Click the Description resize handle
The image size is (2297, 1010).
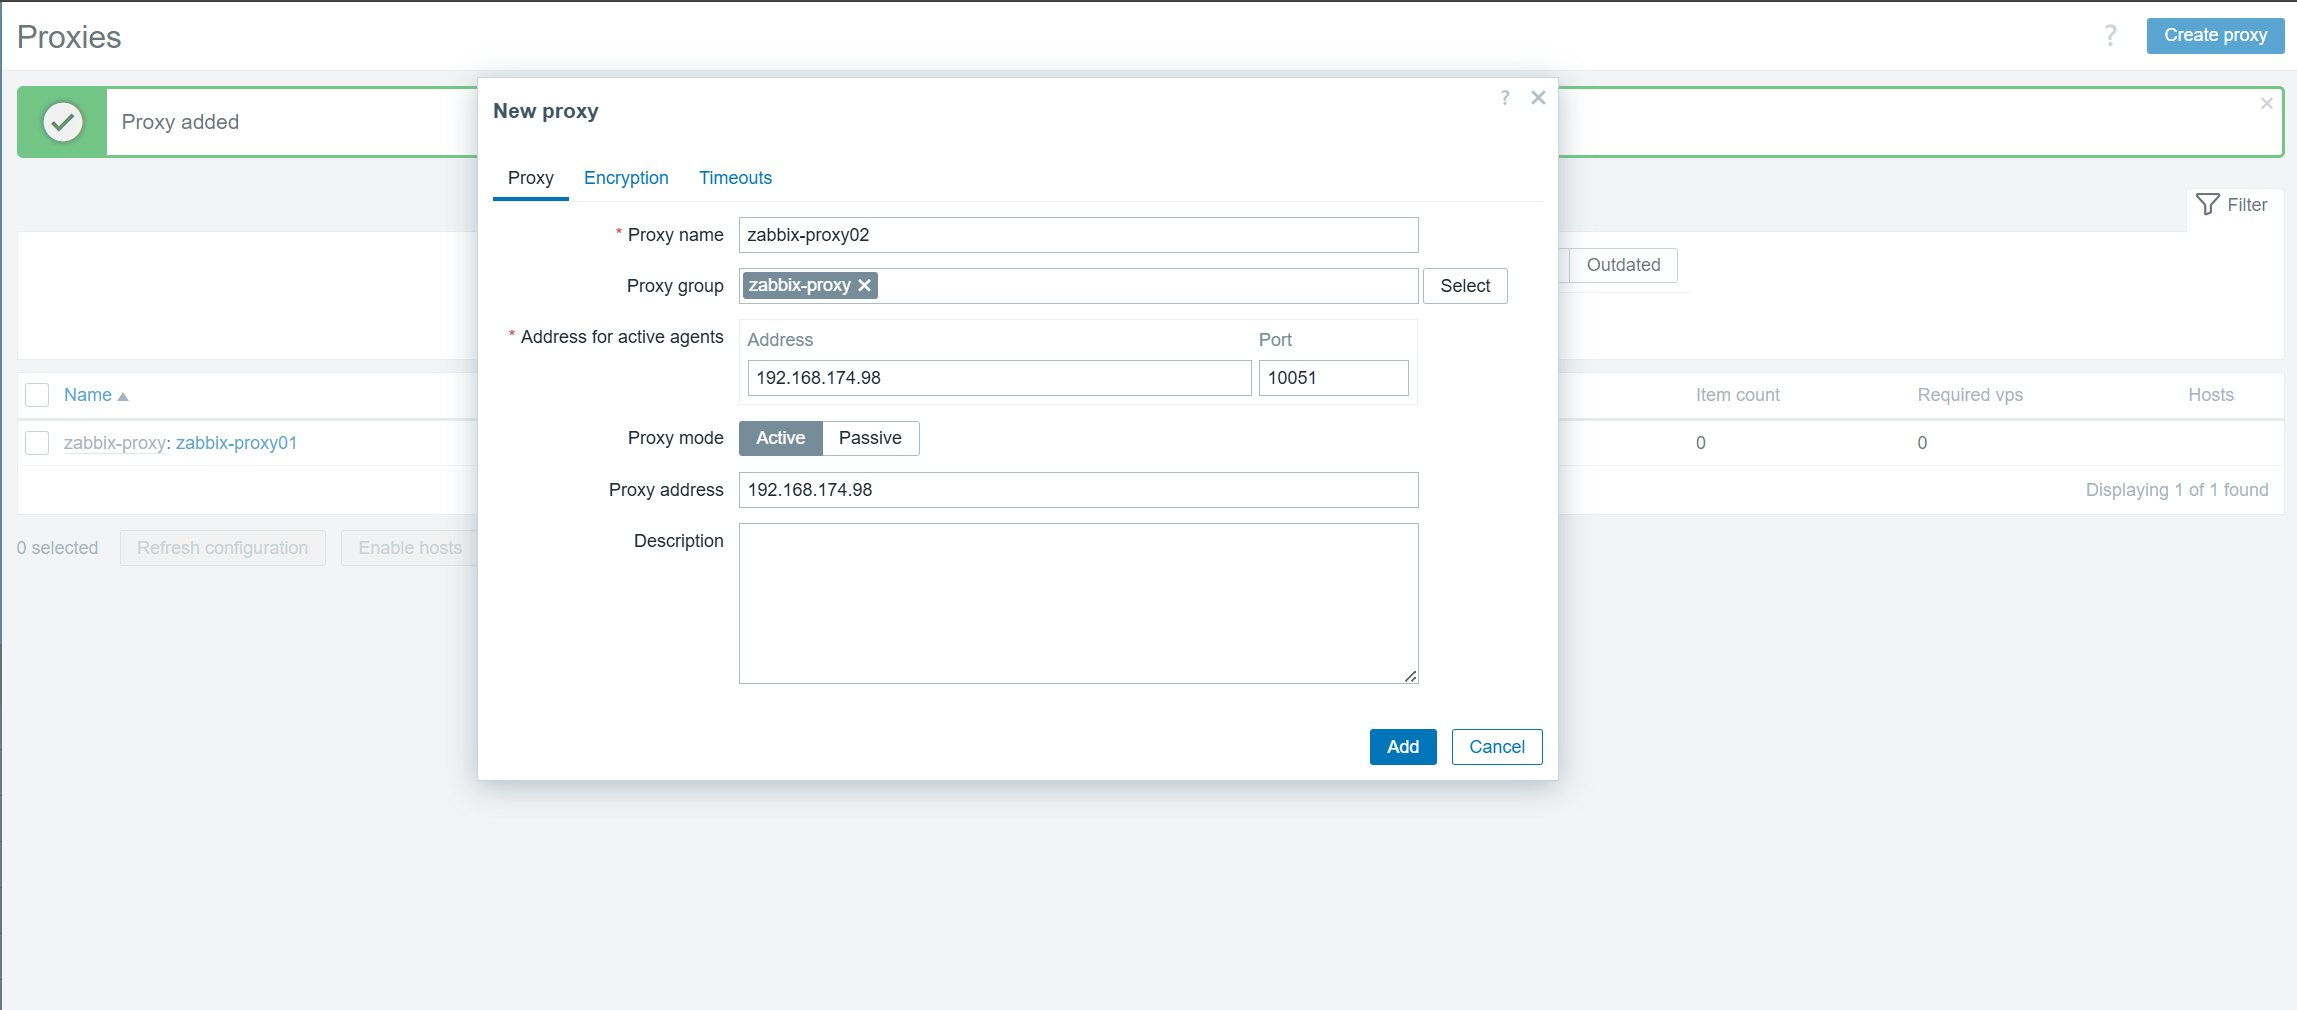1410,677
